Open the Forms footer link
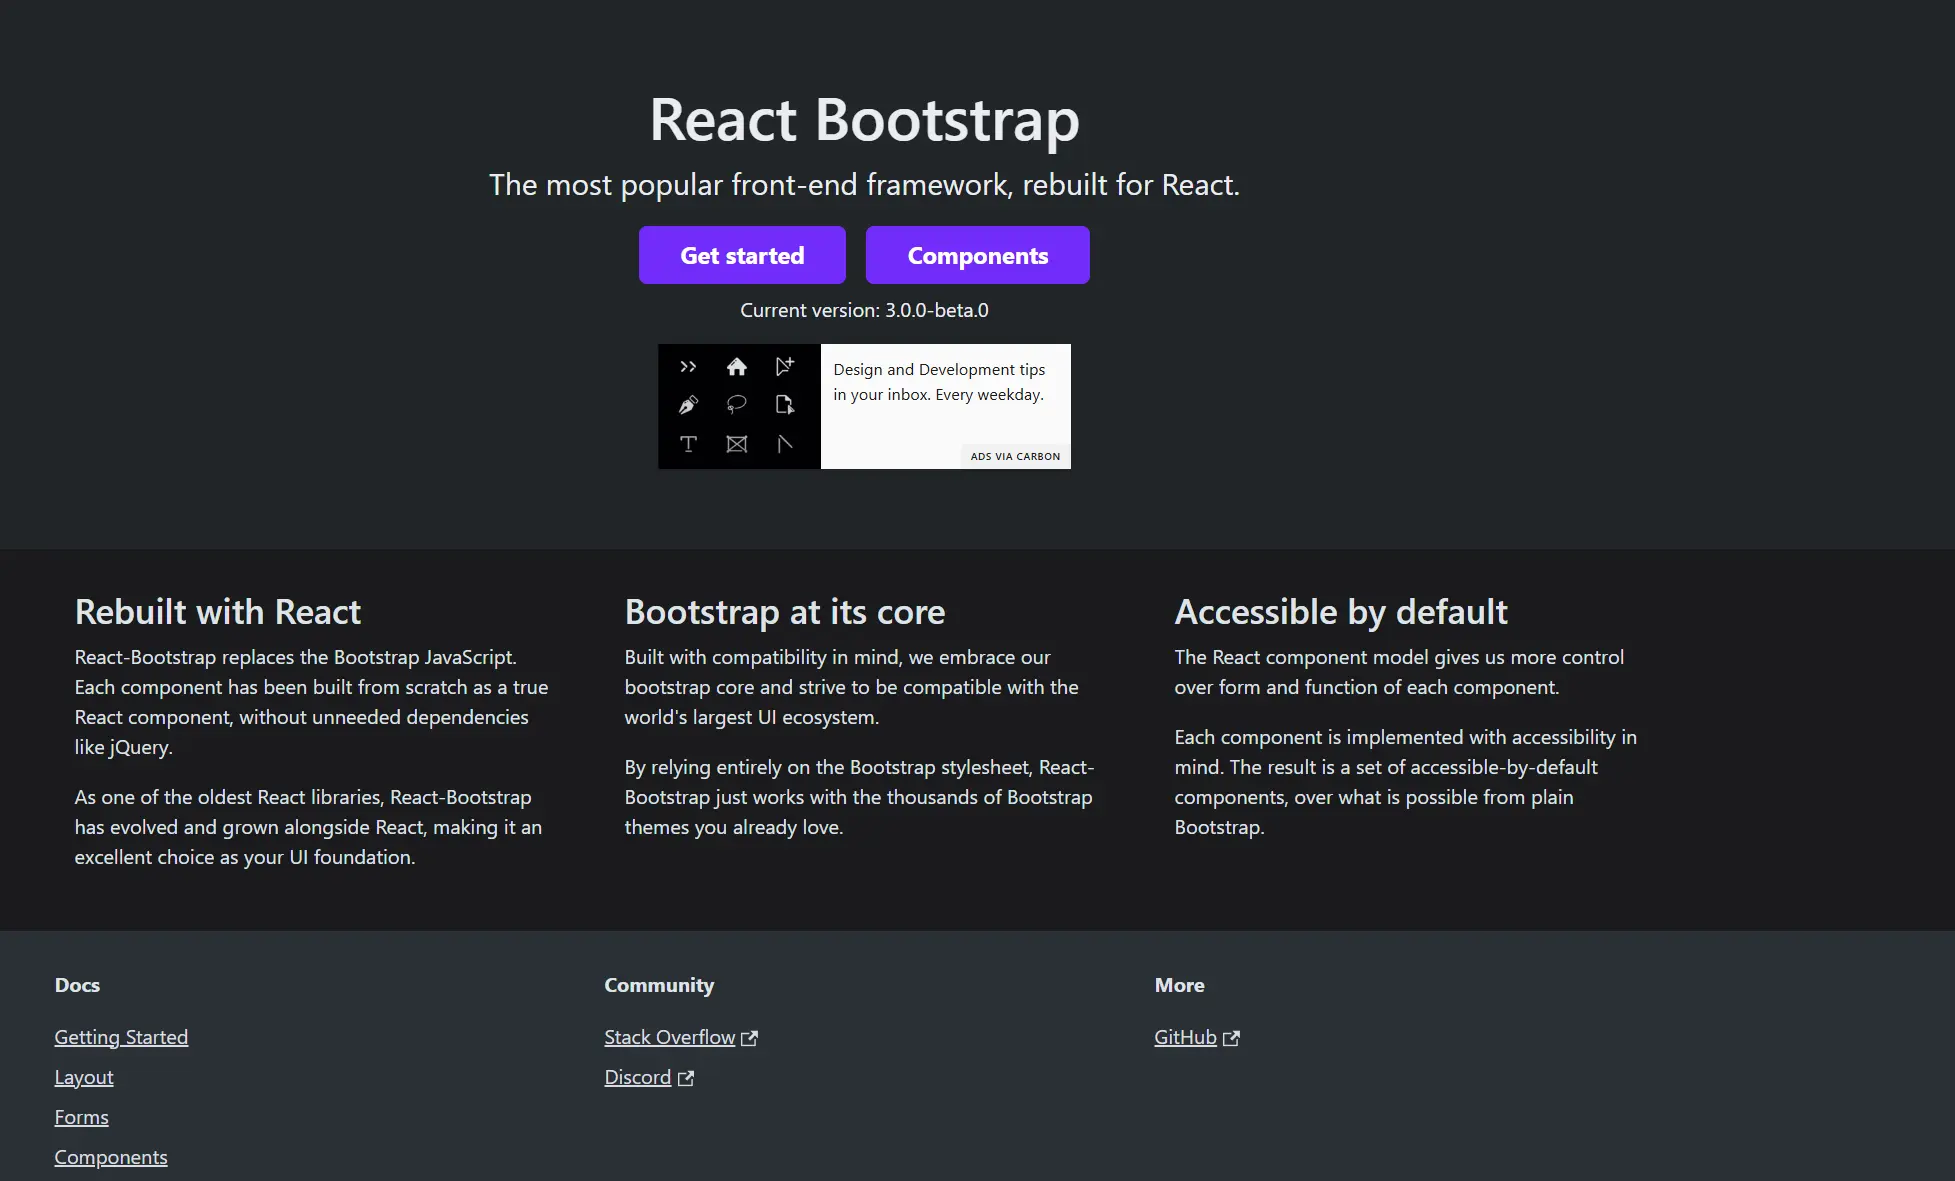Screen dimensions: 1955x1181 click(x=81, y=1117)
